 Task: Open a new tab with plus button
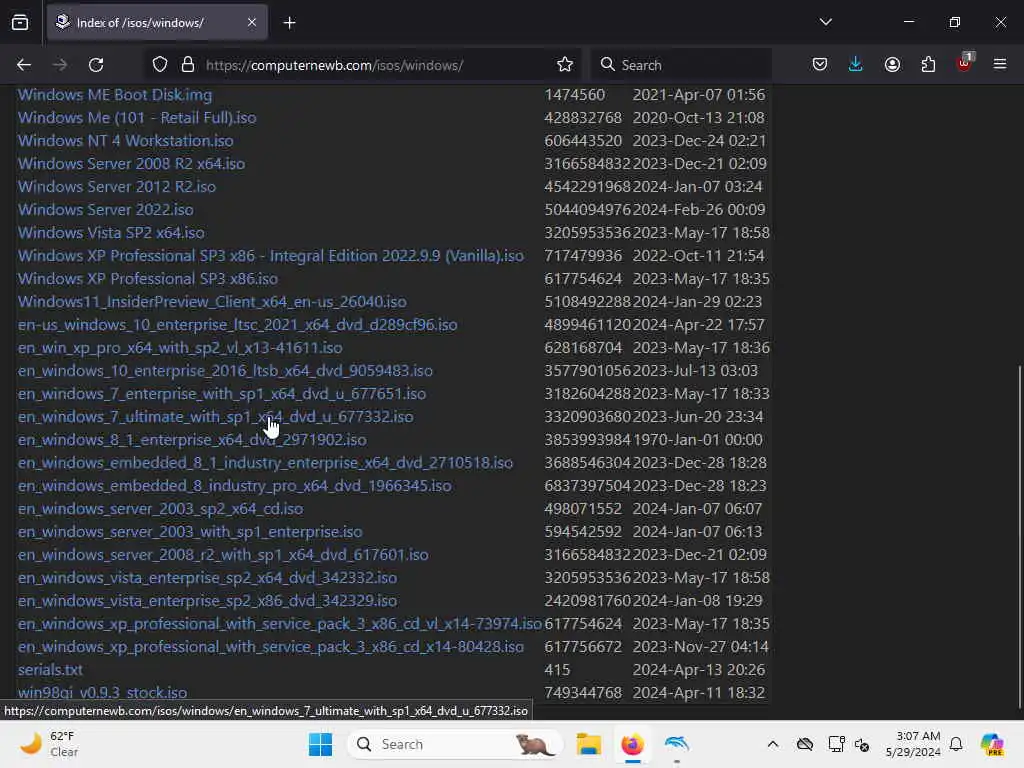click(x=289, y=23)
